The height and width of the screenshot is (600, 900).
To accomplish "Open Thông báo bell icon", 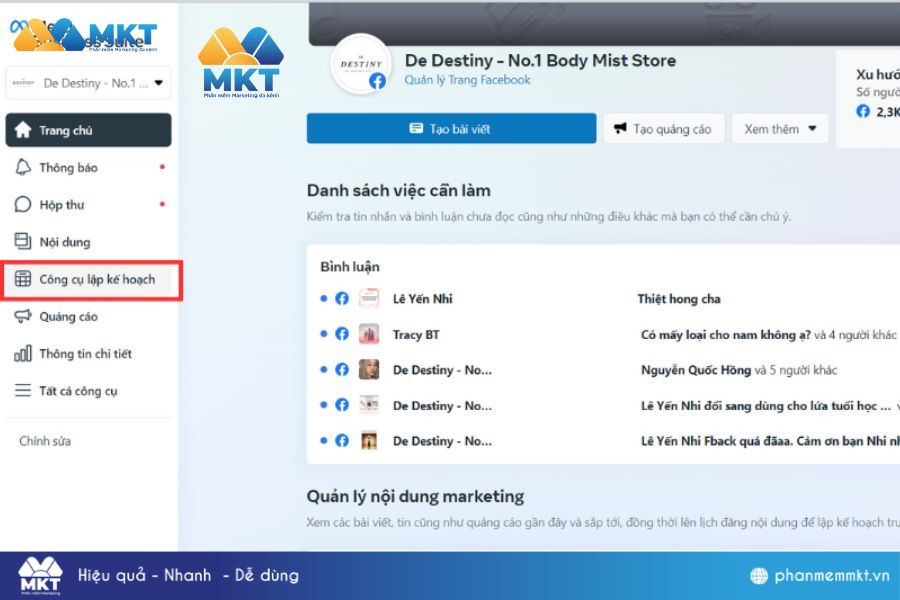I will 23,167.
